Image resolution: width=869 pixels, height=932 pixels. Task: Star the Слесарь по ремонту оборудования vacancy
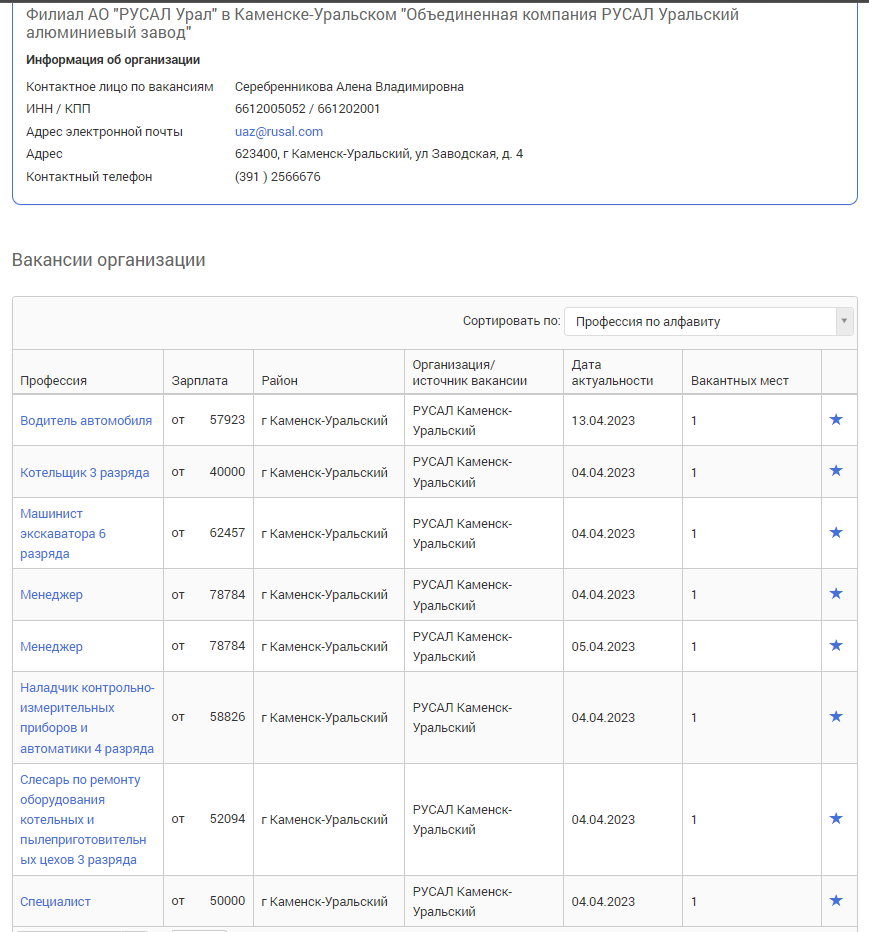(x=836, y=819)
